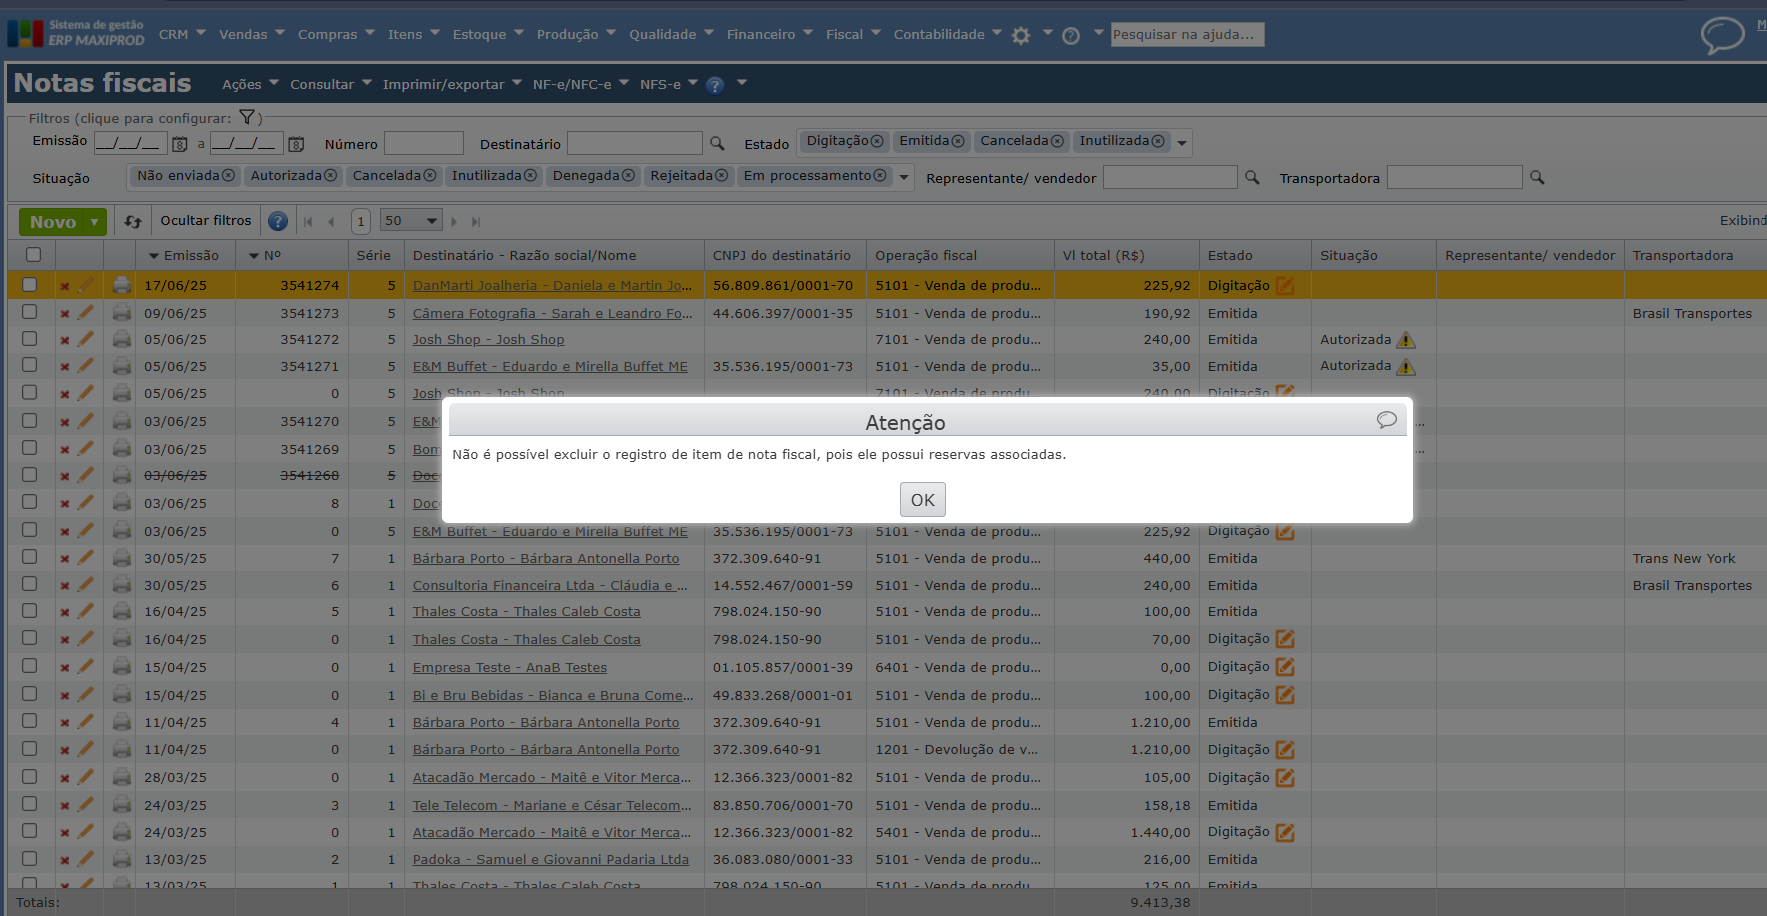Screen dimensions: 1767x916
Task: Open the Ações dropdown menu
Action: coord(250,85)
